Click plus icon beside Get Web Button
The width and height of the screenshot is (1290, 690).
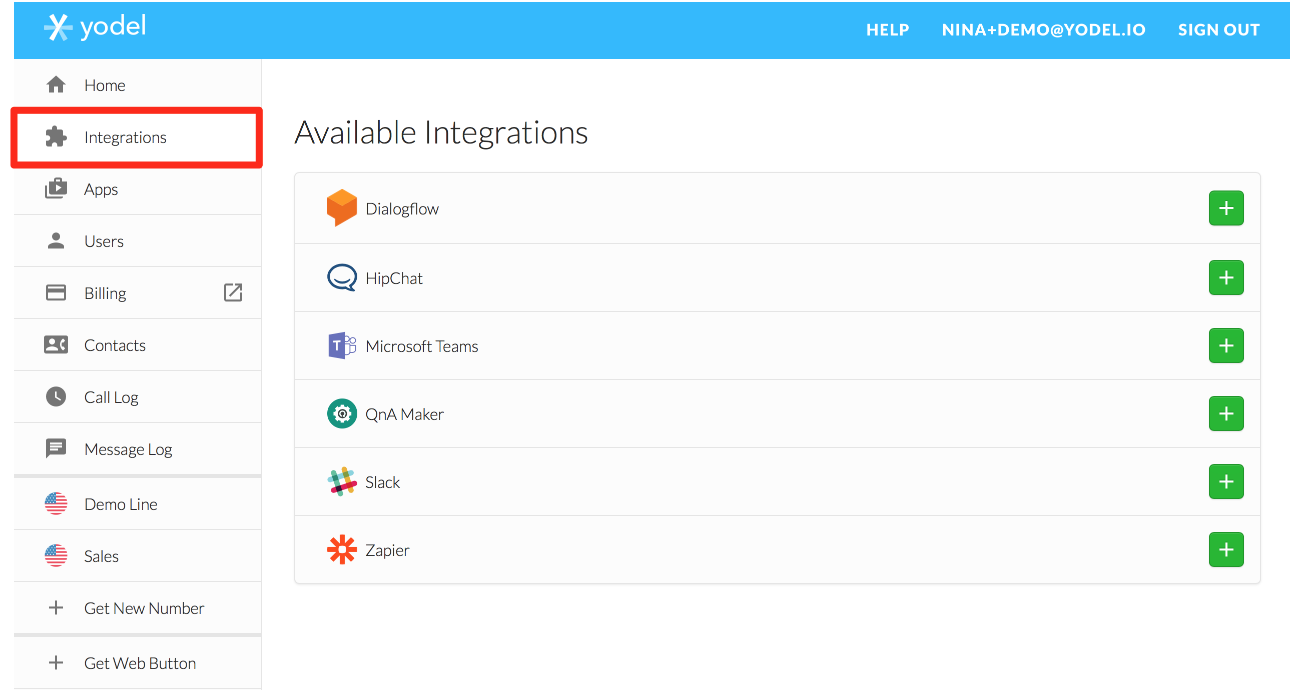[x=56, y=663]
